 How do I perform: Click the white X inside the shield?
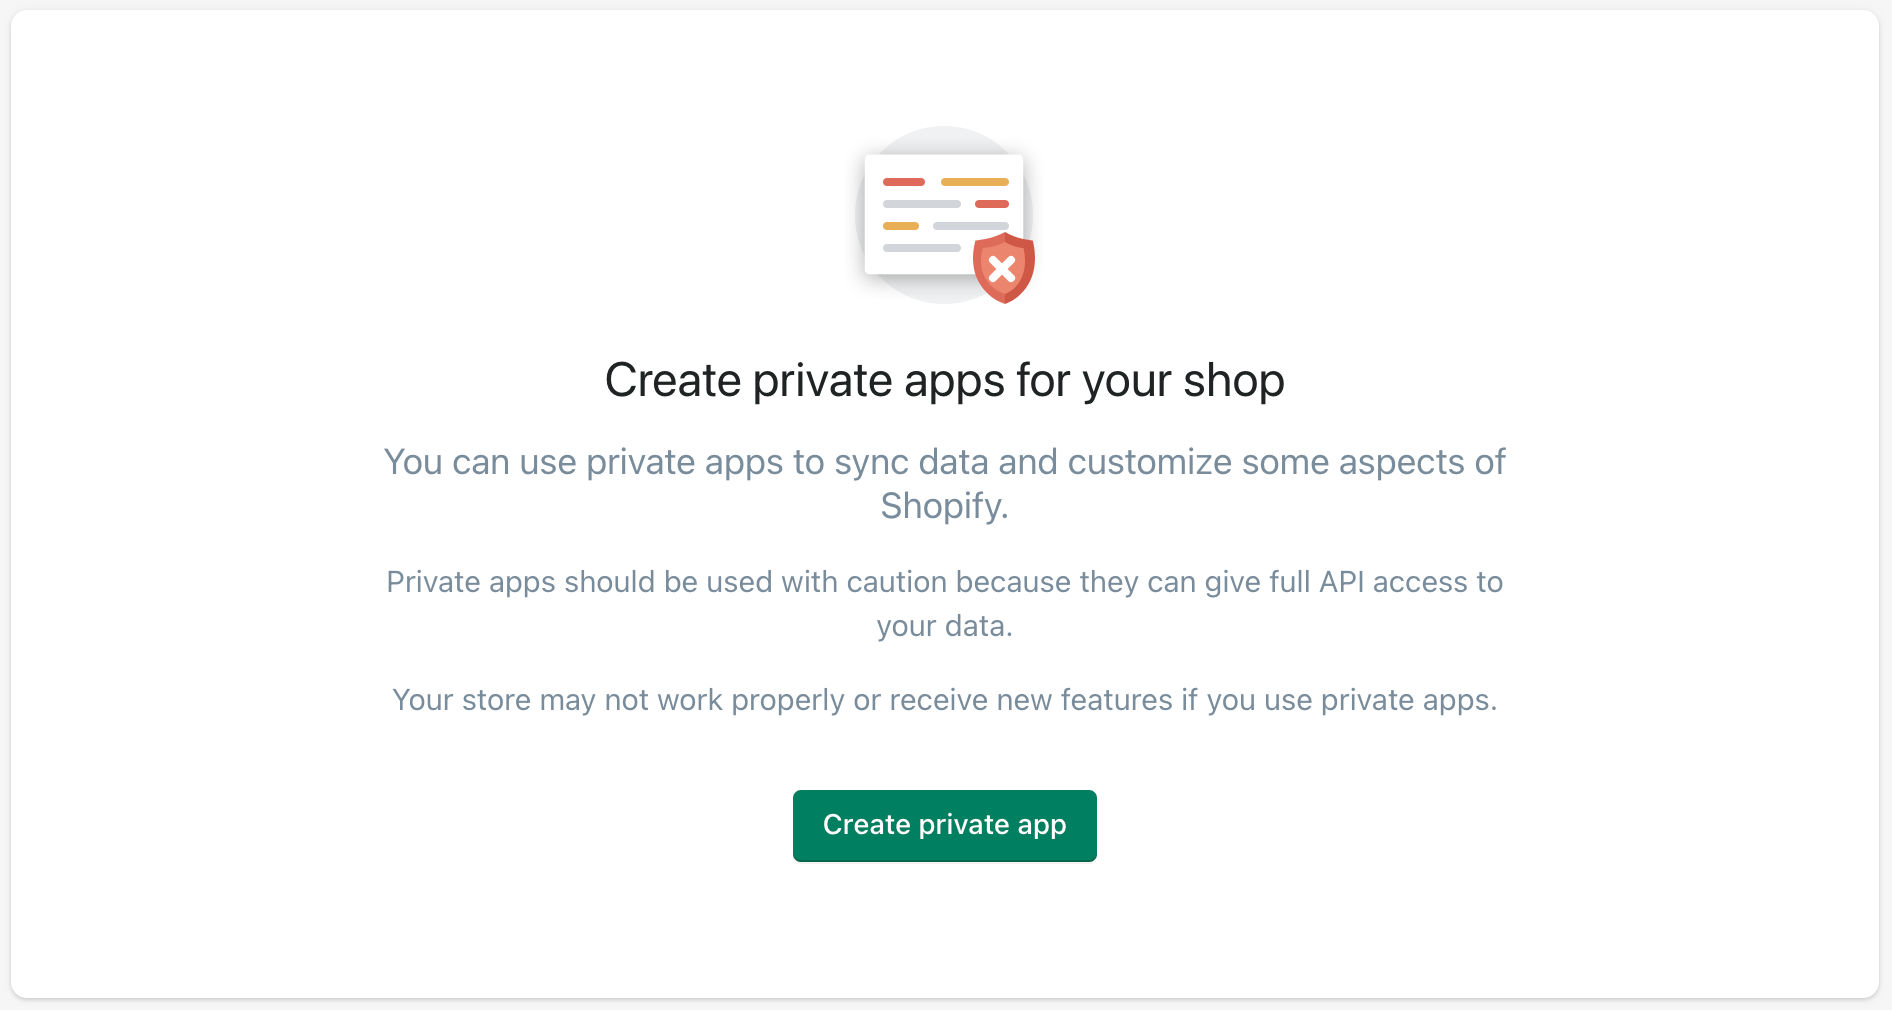pos(1002,269)
